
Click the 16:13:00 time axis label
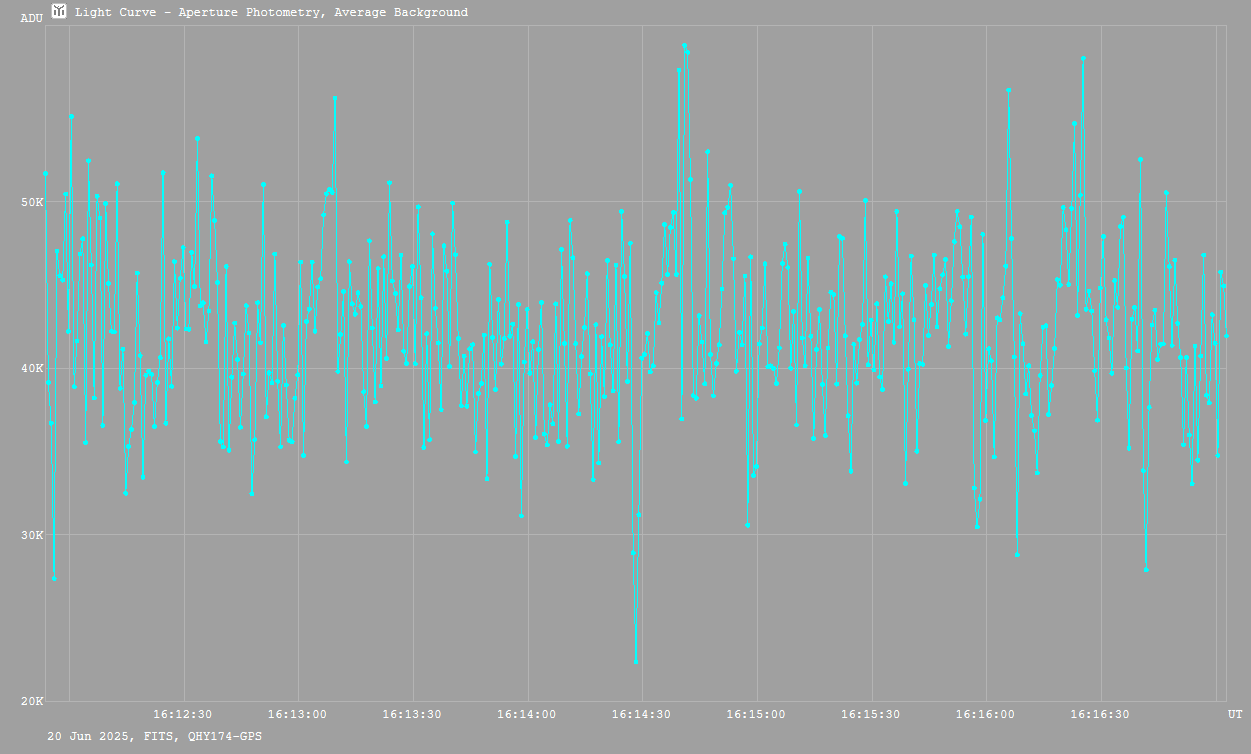point(297,714)
